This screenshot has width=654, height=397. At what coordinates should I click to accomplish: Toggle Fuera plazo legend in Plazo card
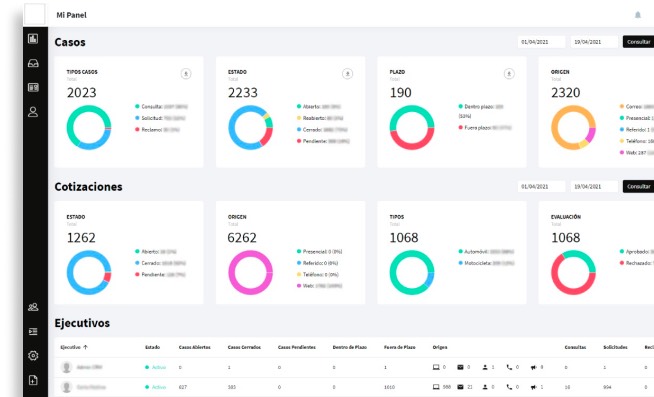(485, 128)
